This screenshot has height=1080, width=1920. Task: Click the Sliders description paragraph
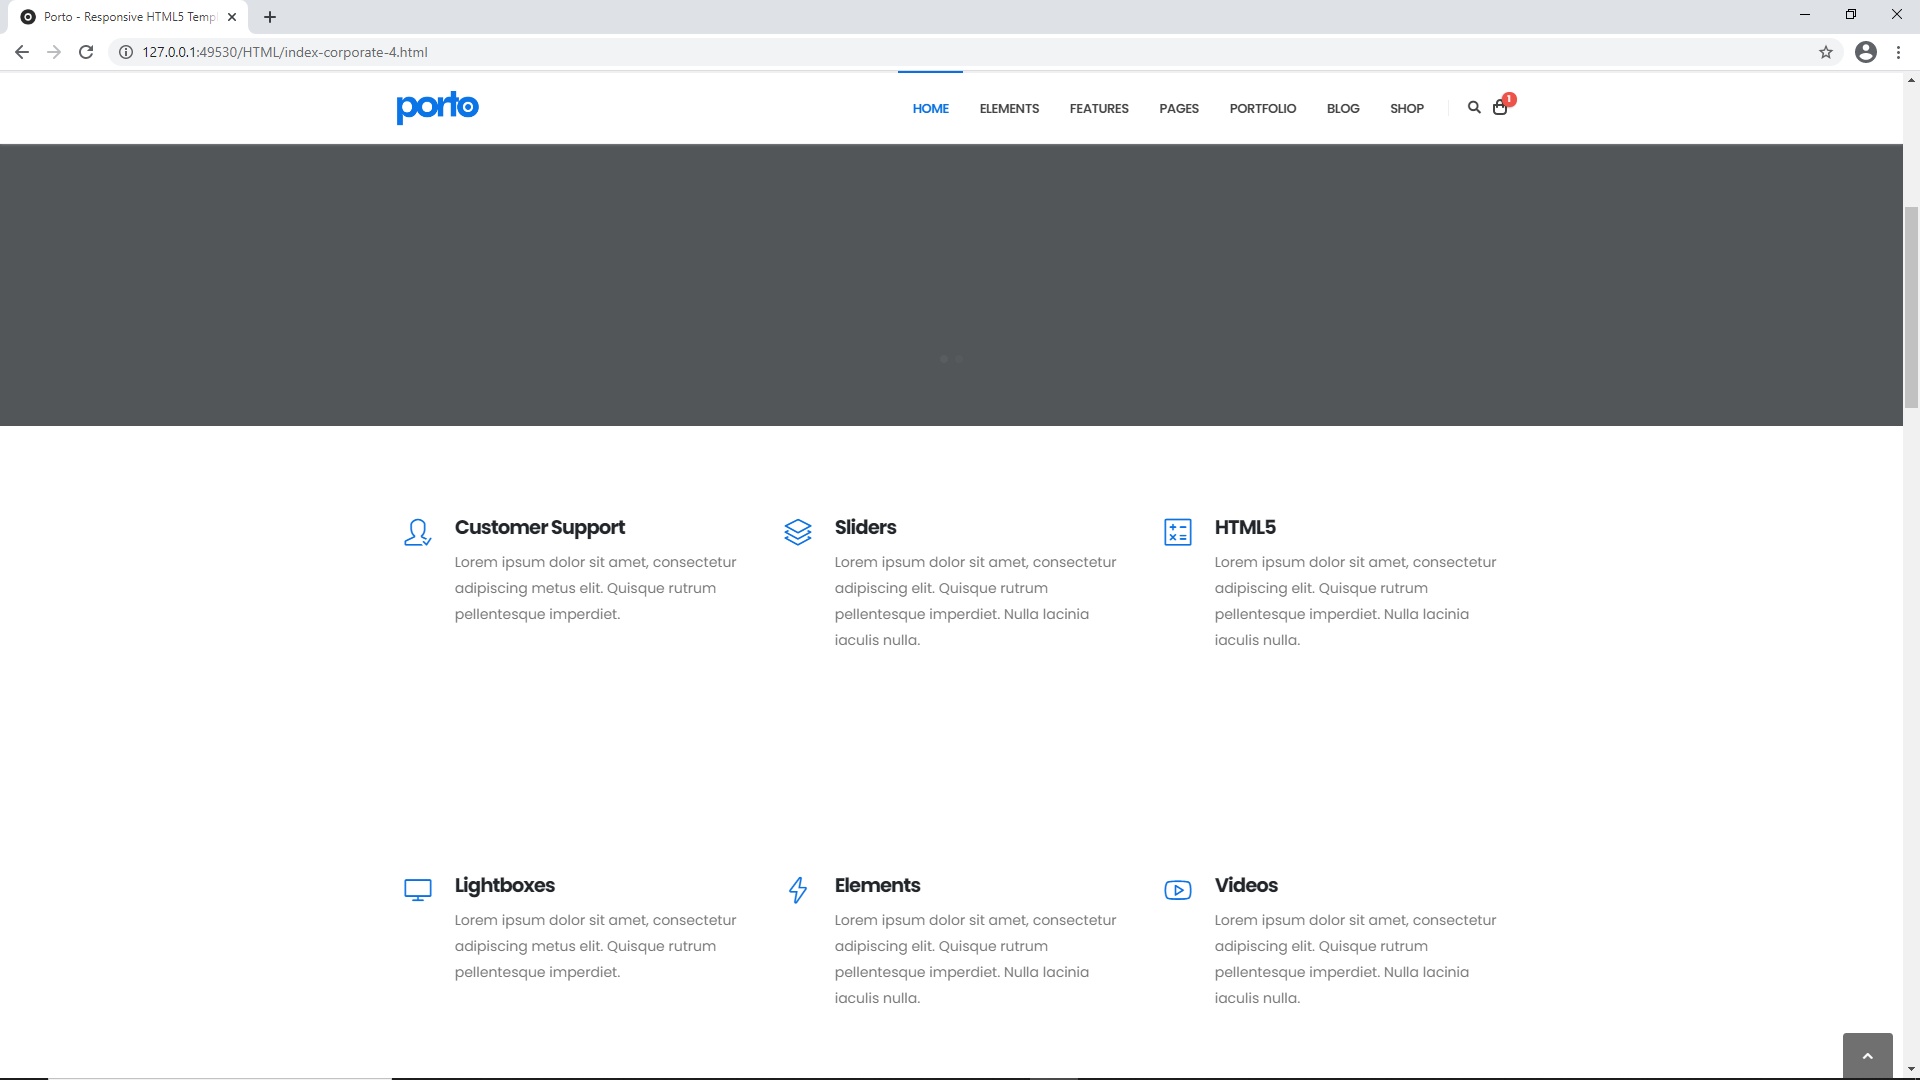tap(975, 601)
